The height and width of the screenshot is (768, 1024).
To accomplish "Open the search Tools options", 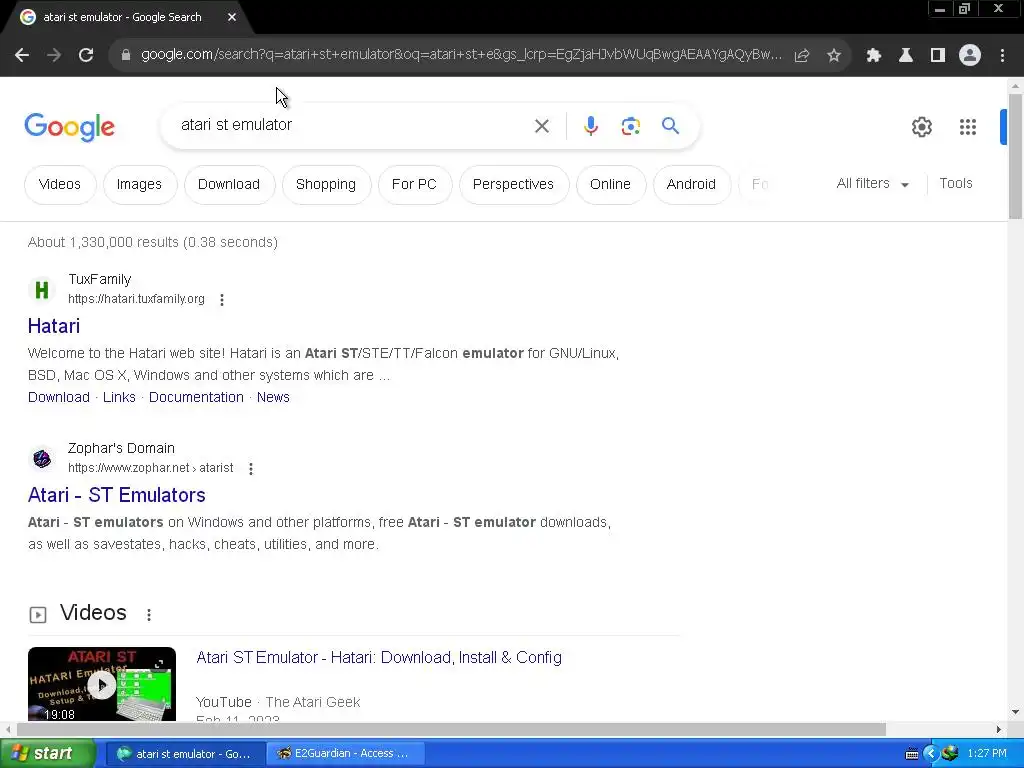I will click(955, 184).
